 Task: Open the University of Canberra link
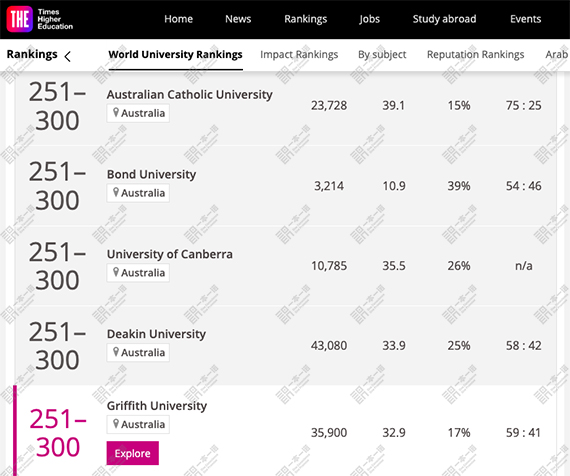click(170, 254)
